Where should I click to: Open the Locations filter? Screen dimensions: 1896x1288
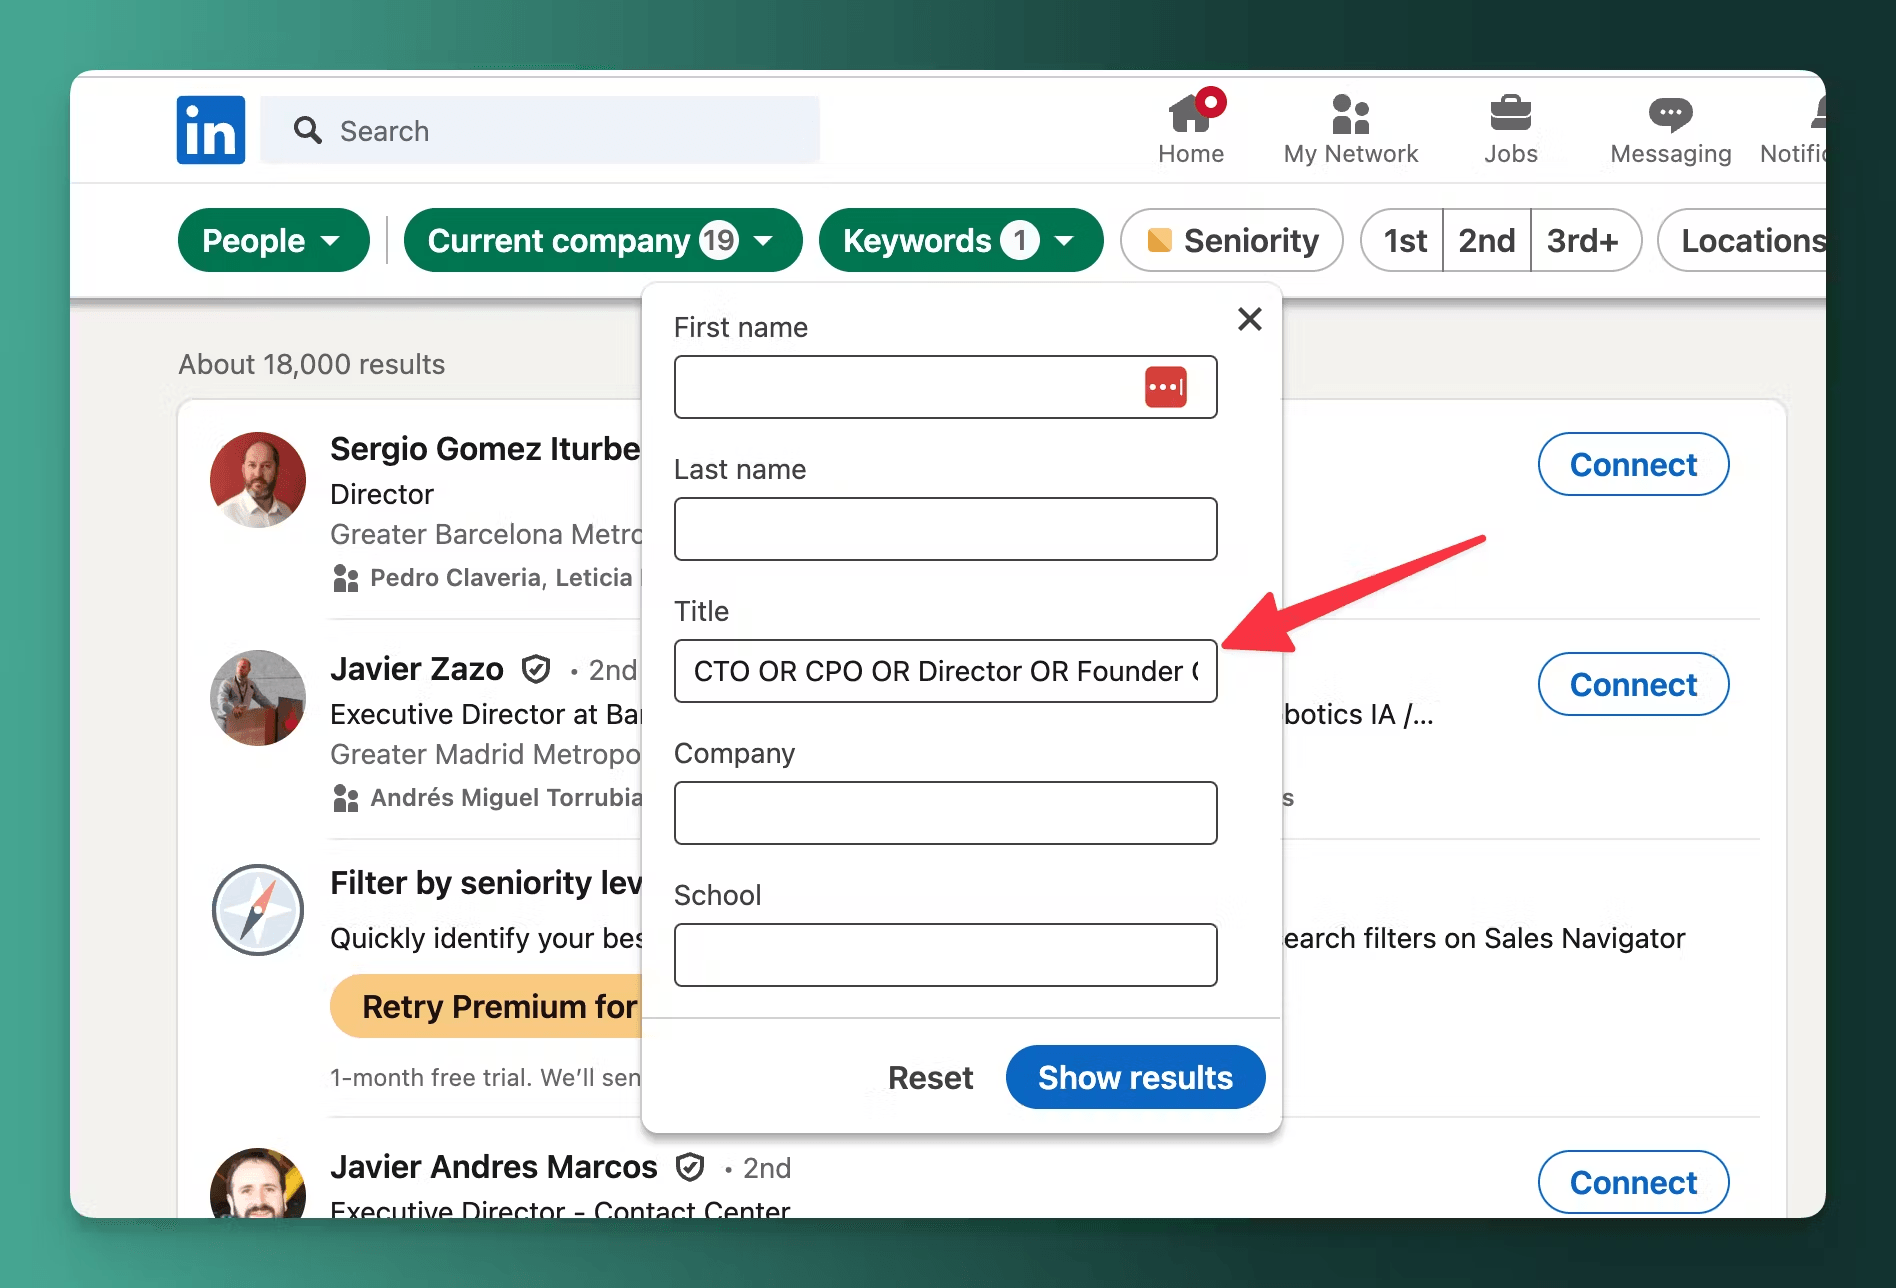tap(1750, 241)
